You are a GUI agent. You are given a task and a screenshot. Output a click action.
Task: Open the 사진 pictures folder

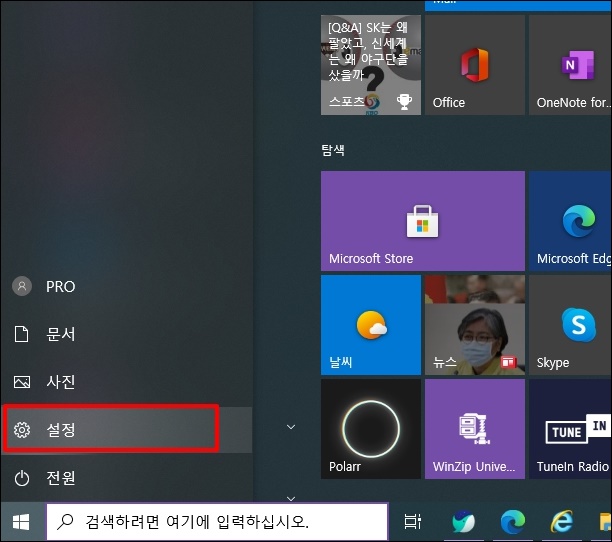click(126, 382)
